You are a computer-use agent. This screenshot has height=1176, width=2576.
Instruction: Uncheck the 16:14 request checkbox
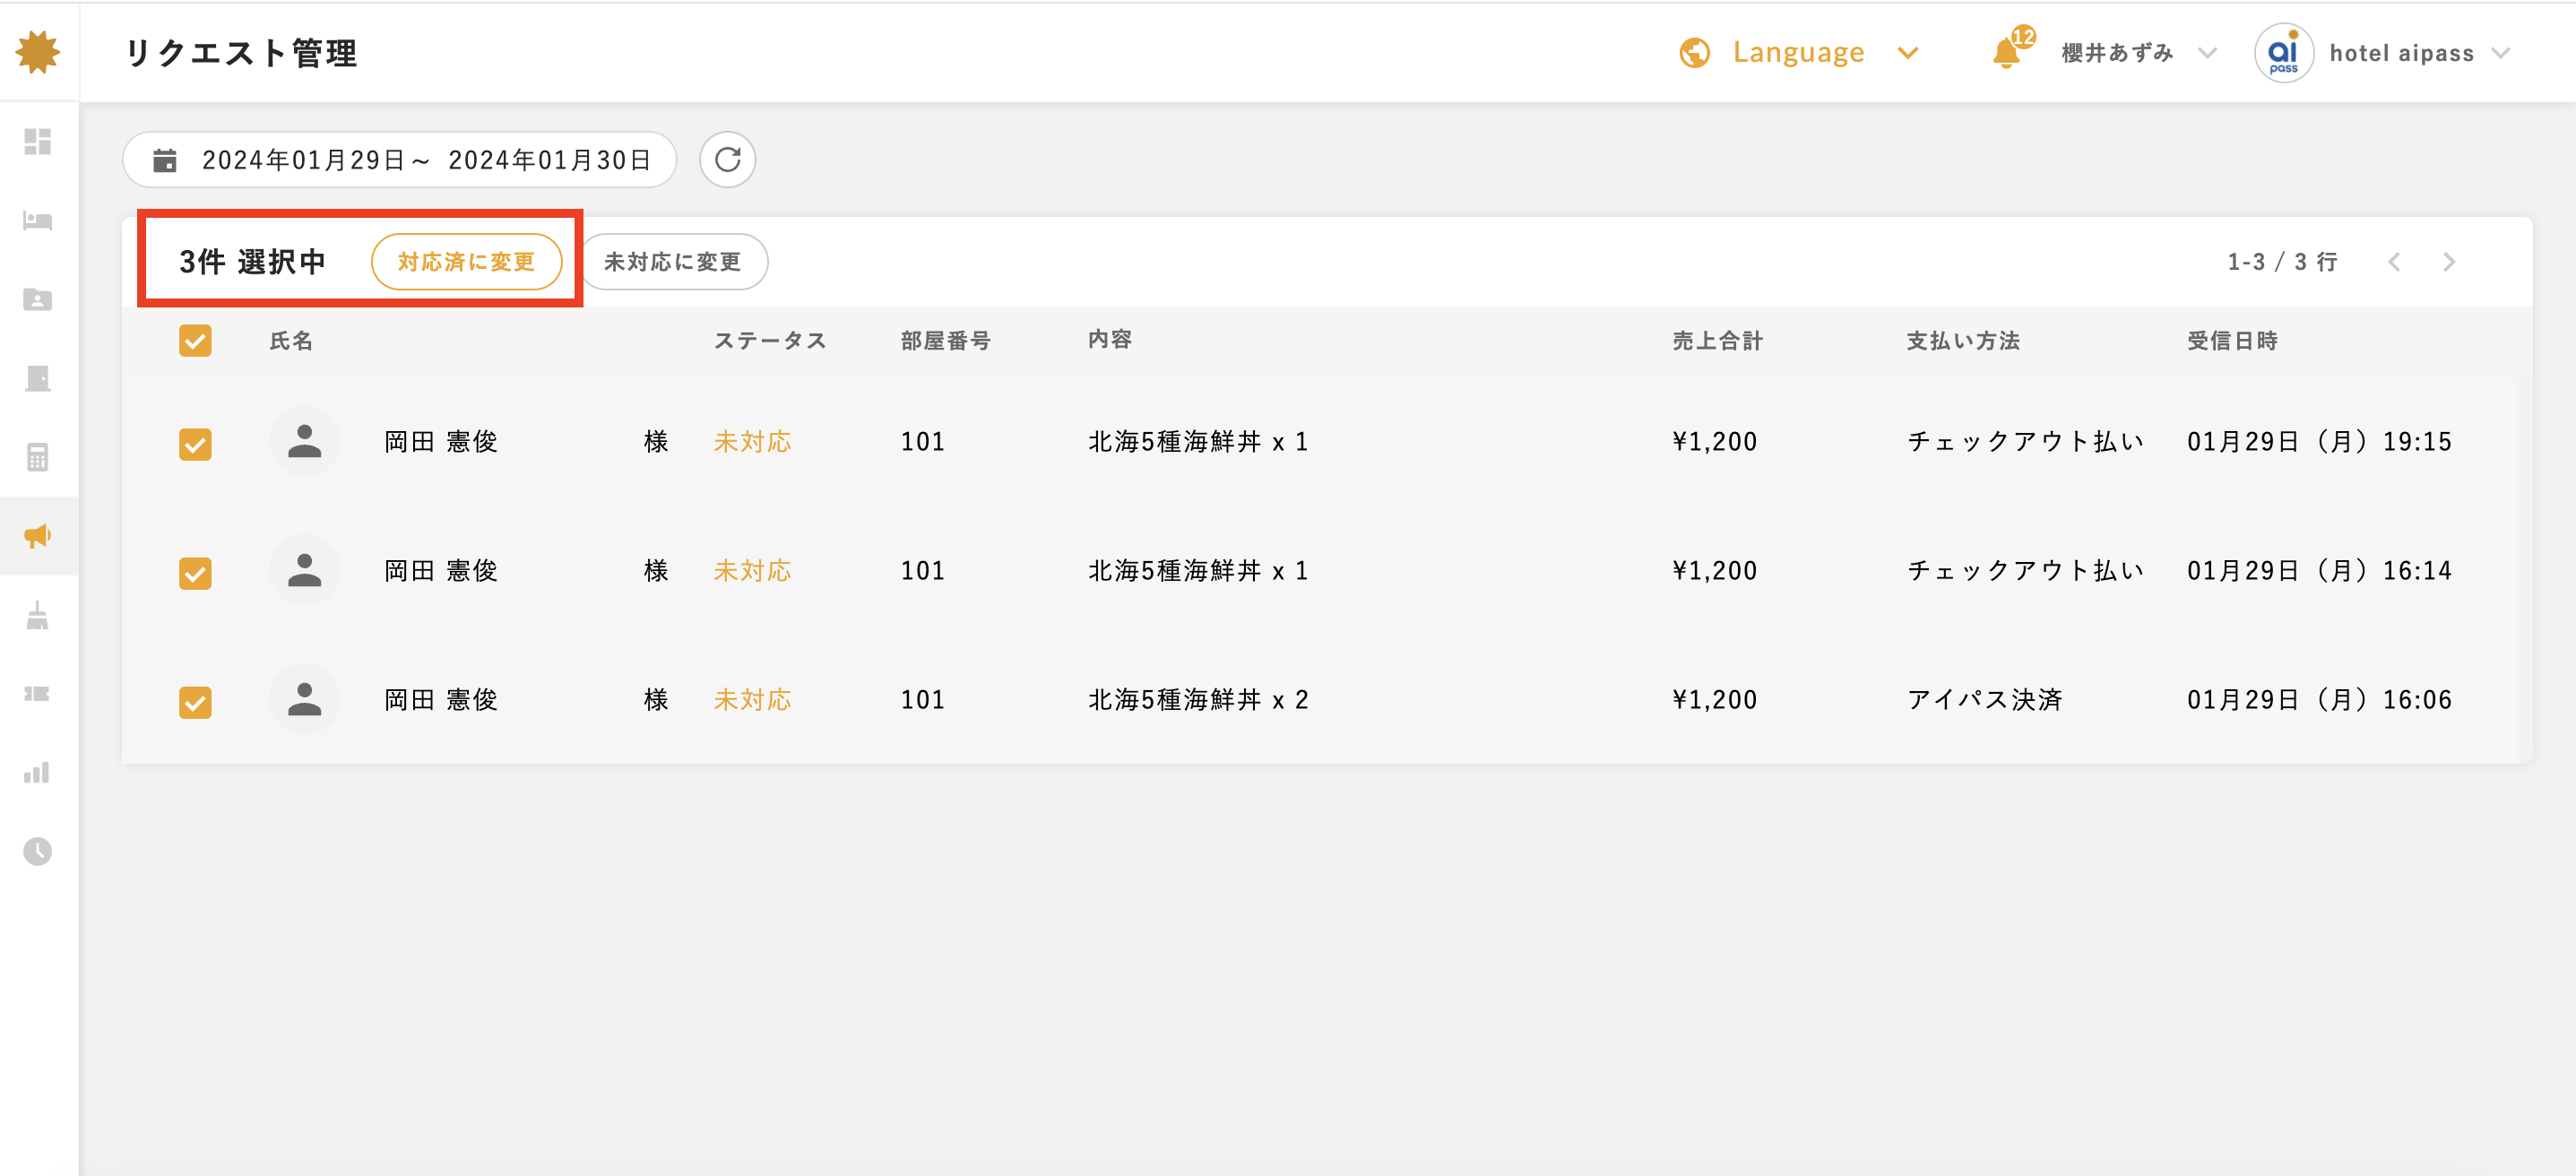pyautogui.click(x=195, y=572)
